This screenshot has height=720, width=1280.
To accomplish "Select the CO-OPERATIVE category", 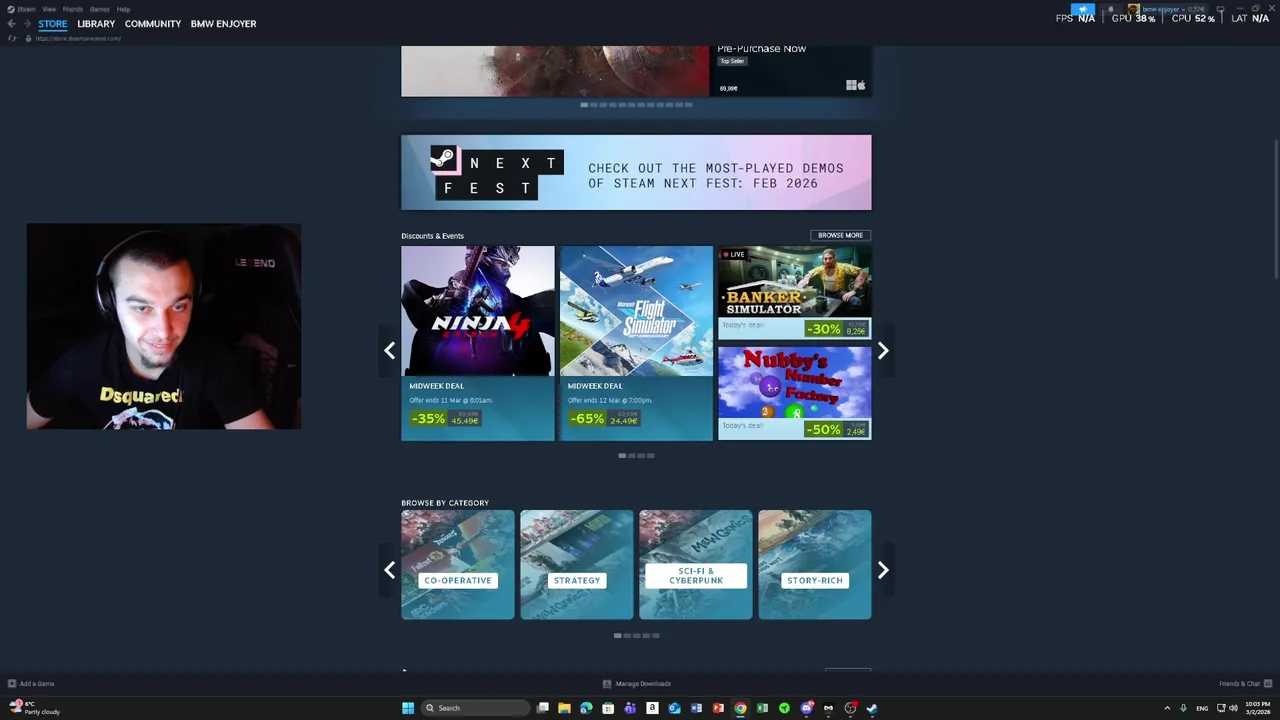I will pyautogui.click(x=458, y=565).
